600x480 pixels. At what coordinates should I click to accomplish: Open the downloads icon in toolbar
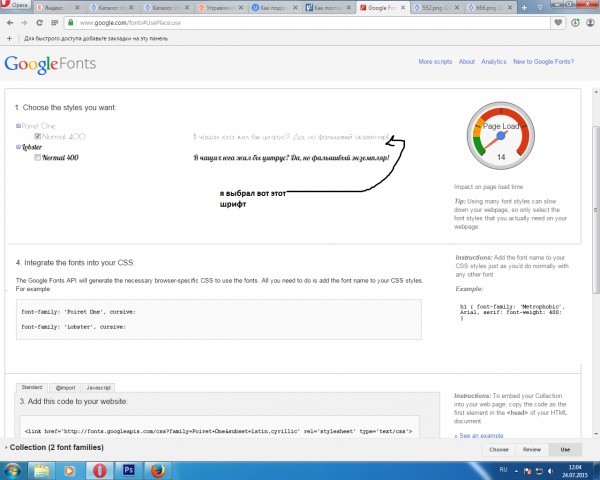tap(575, 23)
